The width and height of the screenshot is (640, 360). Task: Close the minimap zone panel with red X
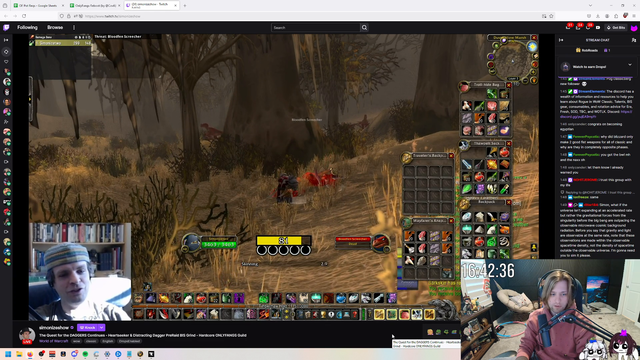(534, 38)
